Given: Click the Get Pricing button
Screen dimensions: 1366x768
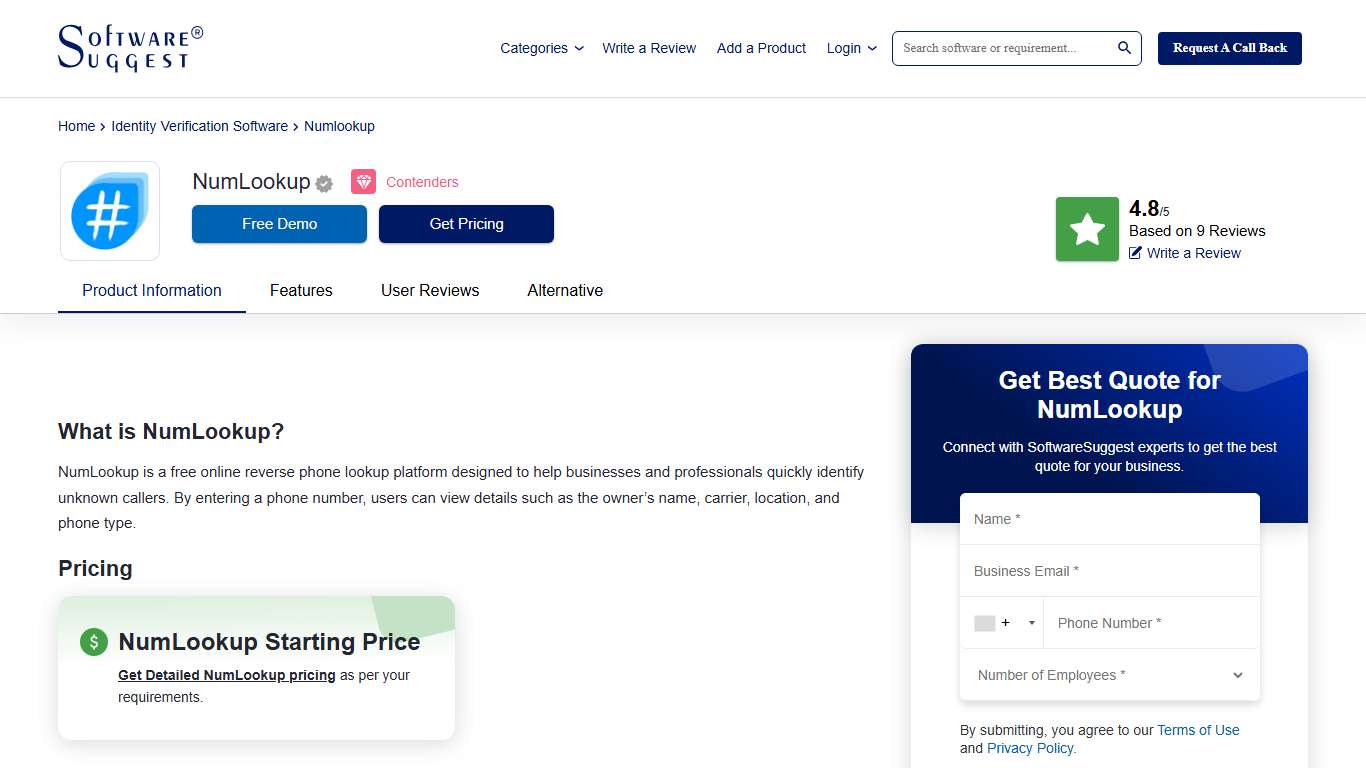Looking at the screenshot, I should [466, 224].
